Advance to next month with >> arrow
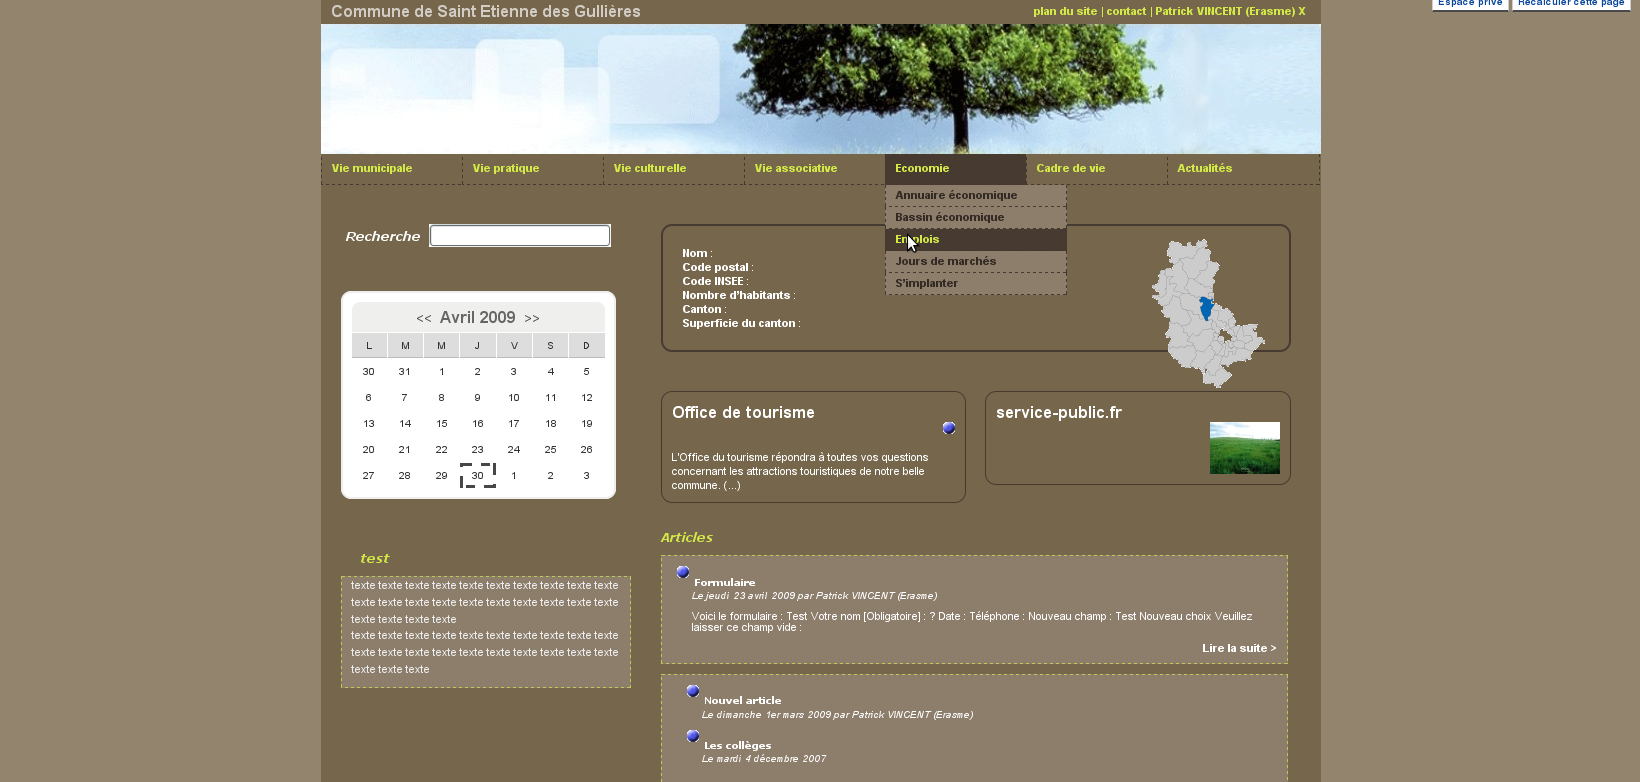Viewport: 1640px width, 782px height. pos(532,319)
